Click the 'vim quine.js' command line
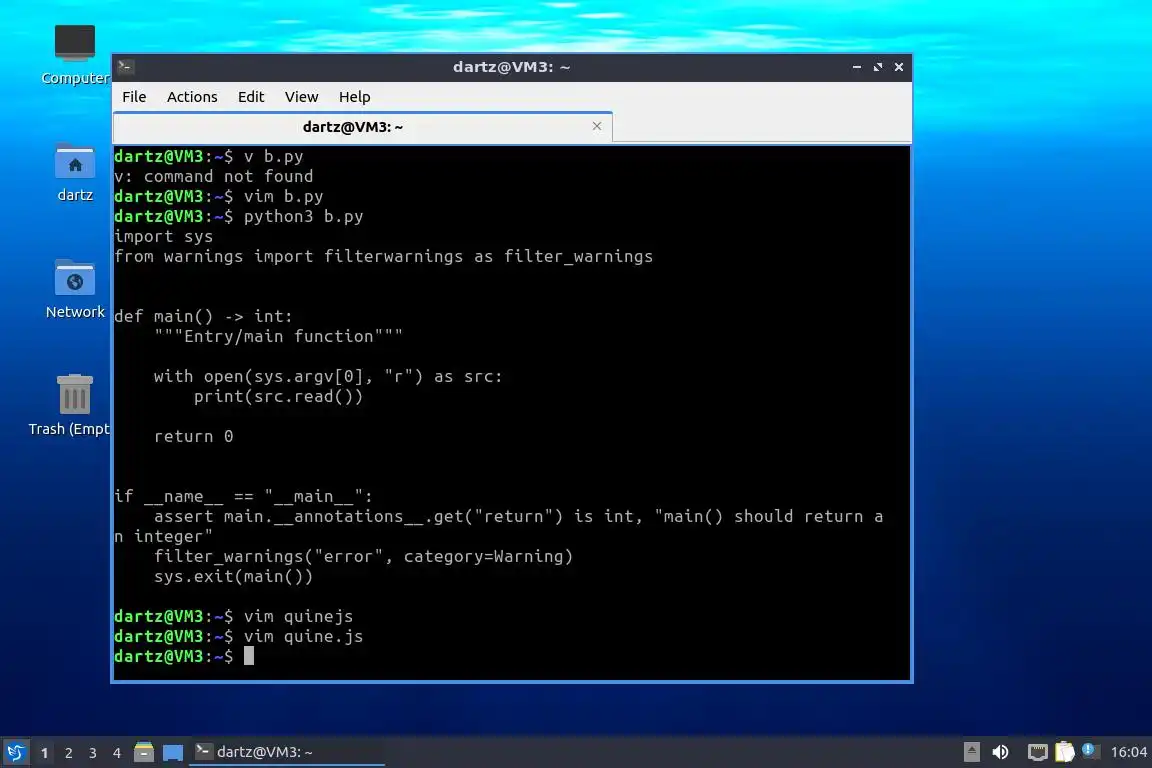 (303, 636)
